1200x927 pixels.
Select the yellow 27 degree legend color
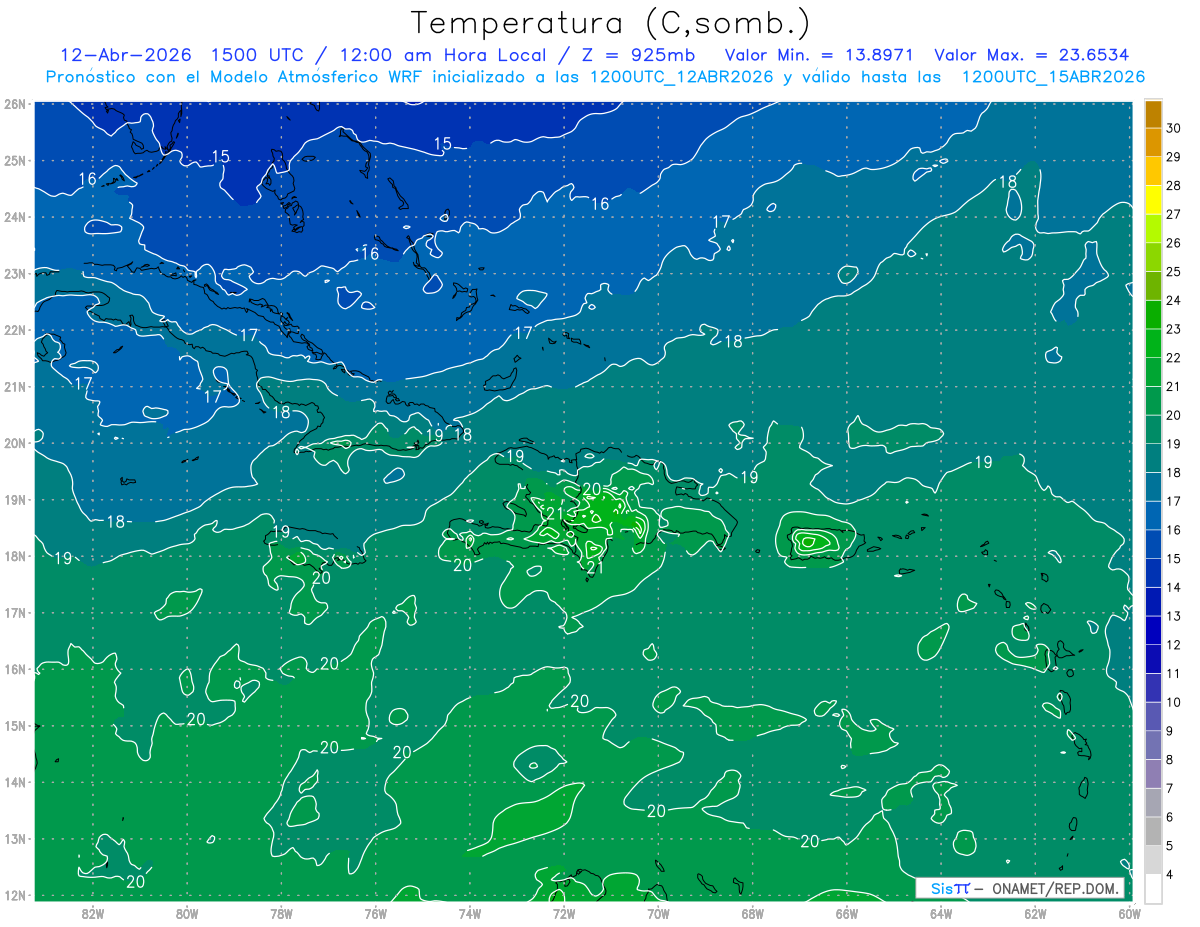1153,201
